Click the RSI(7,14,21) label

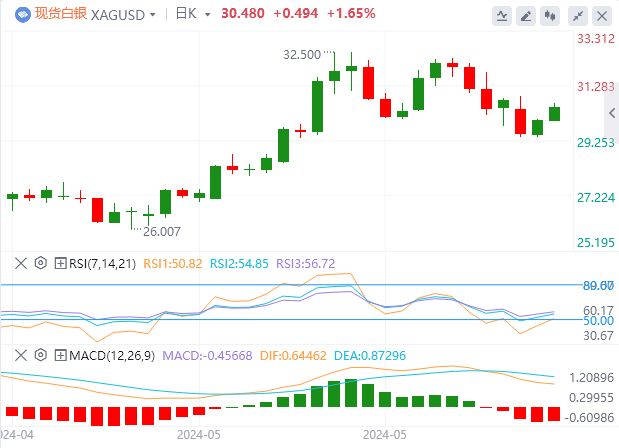tap(102, 264)
